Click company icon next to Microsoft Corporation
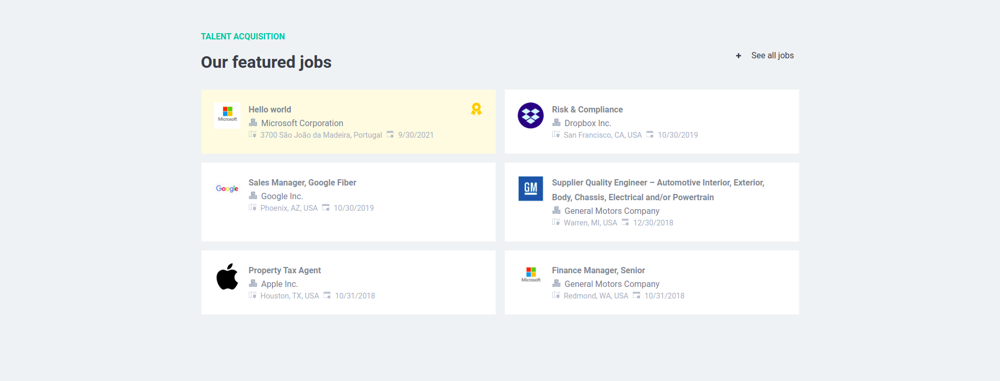This screenshot has height=381, width=1000. (253, 123)
